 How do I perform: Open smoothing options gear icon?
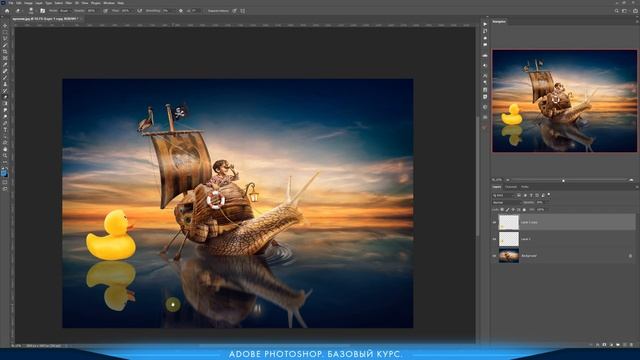tap(181, 11)
